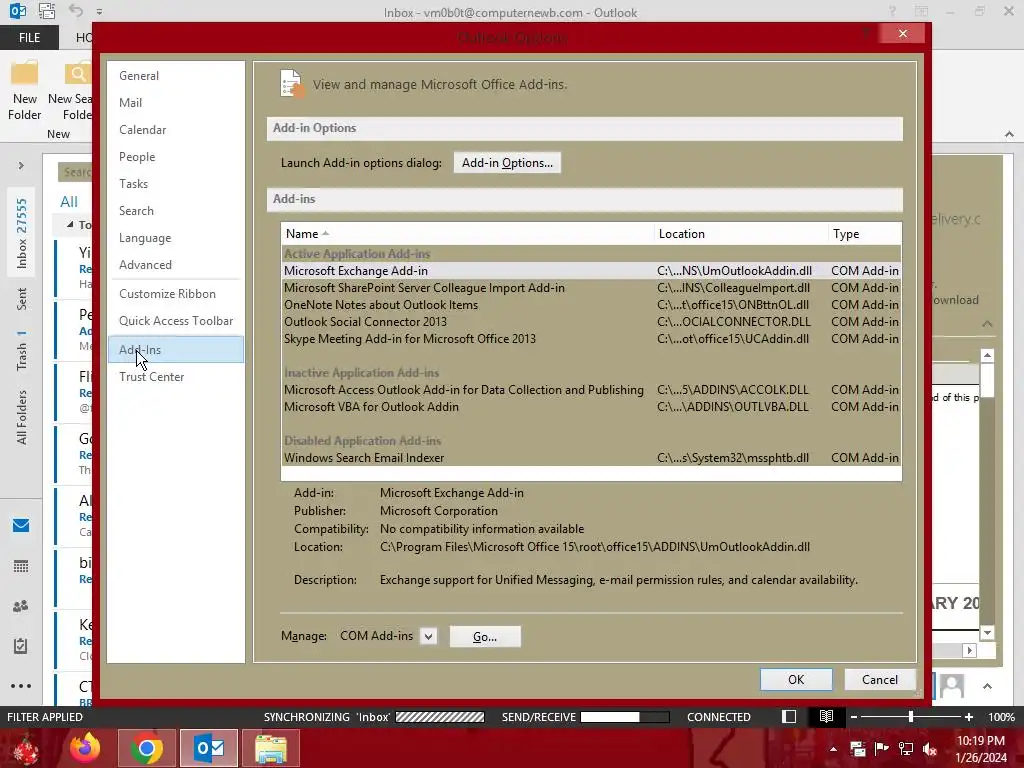The image size is (1024, 768).
Task: Open Quick Access Toolbar options
Action: point(176,321)
